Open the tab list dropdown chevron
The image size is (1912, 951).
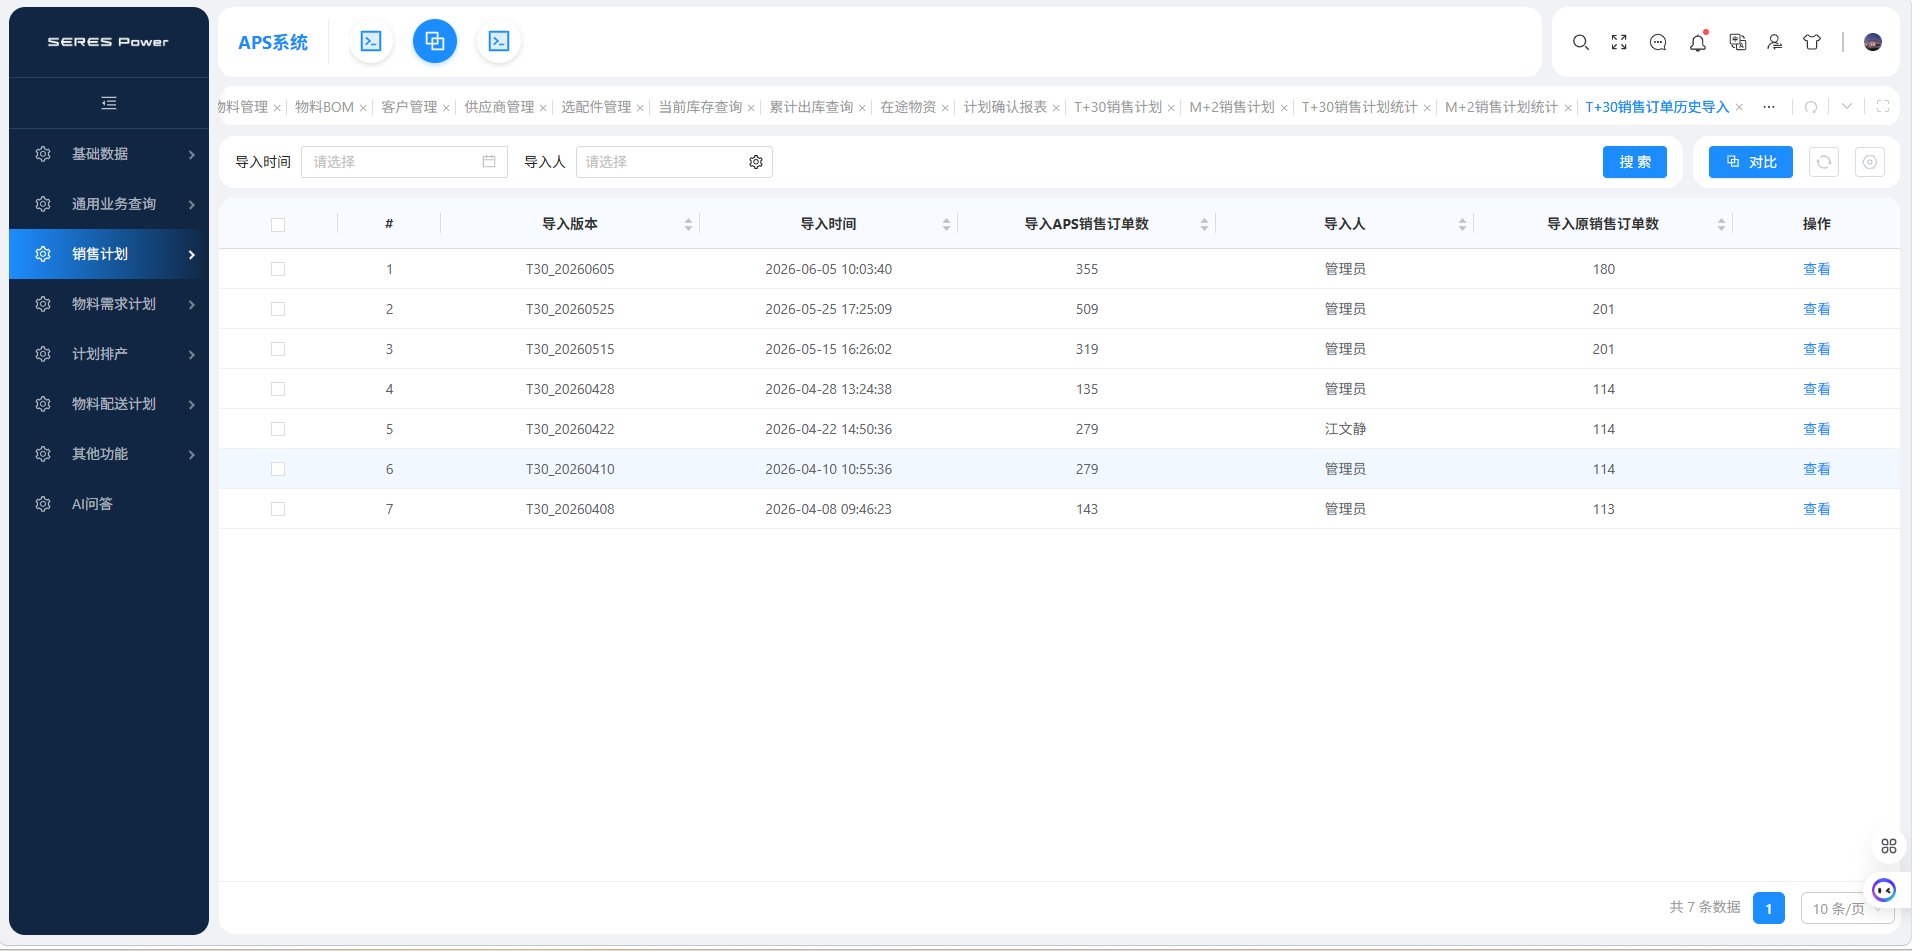coord(1847,107)
